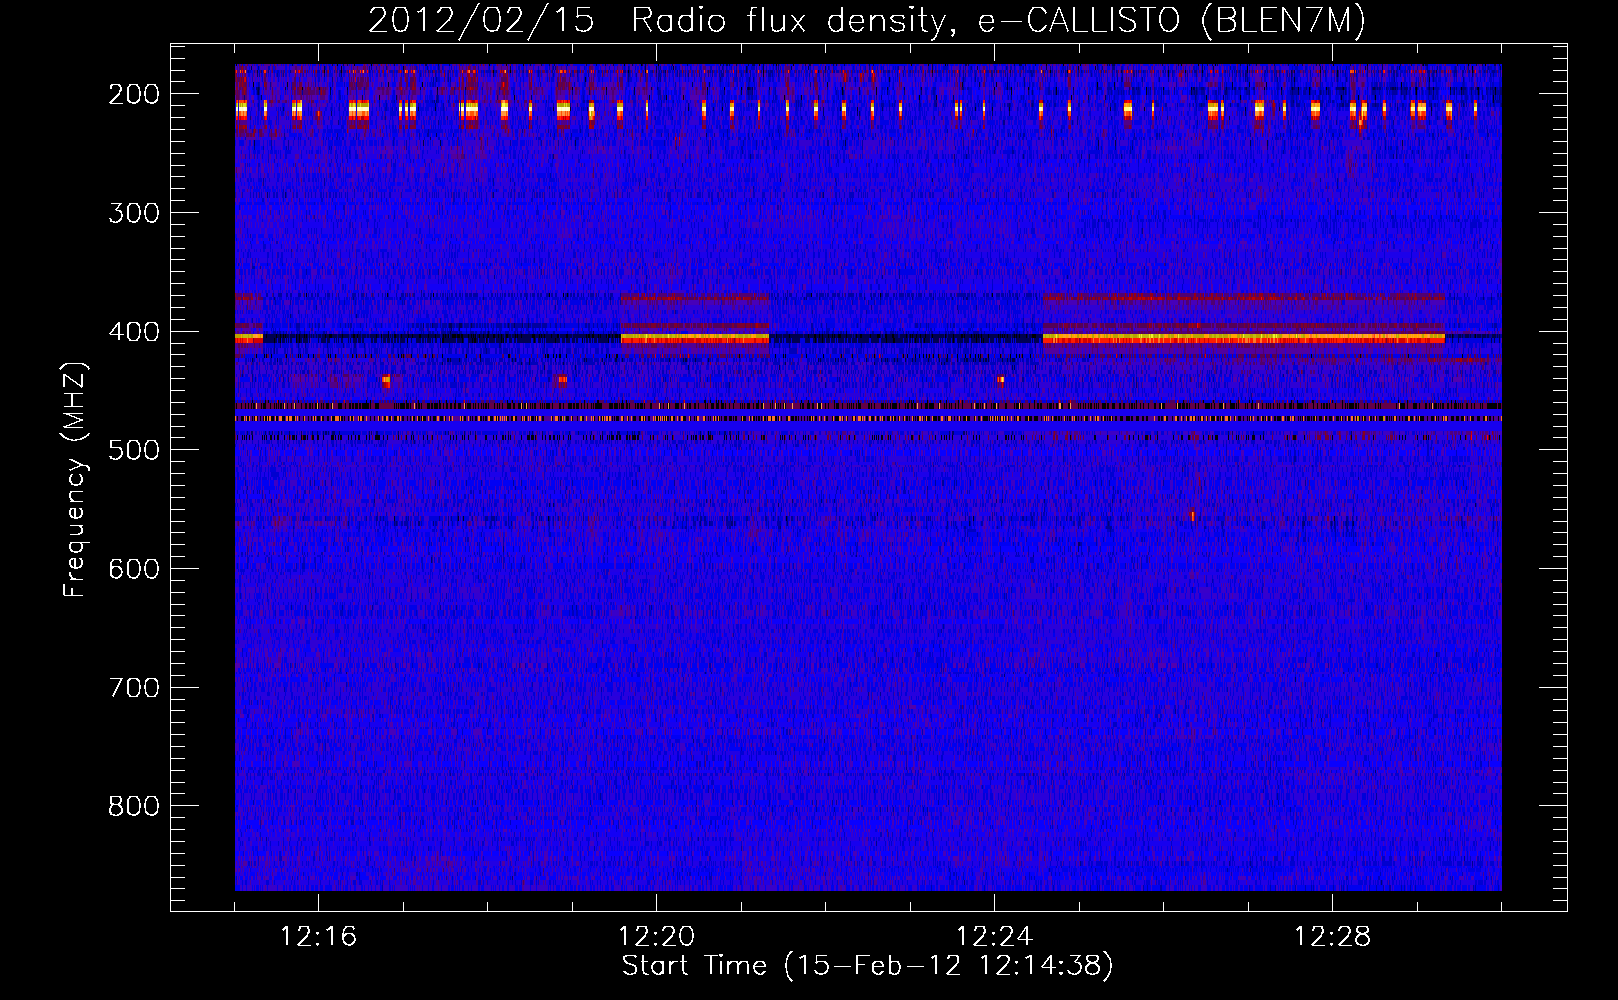
Task: Click the 300 frequency tick label
Action: pos(134,213)
